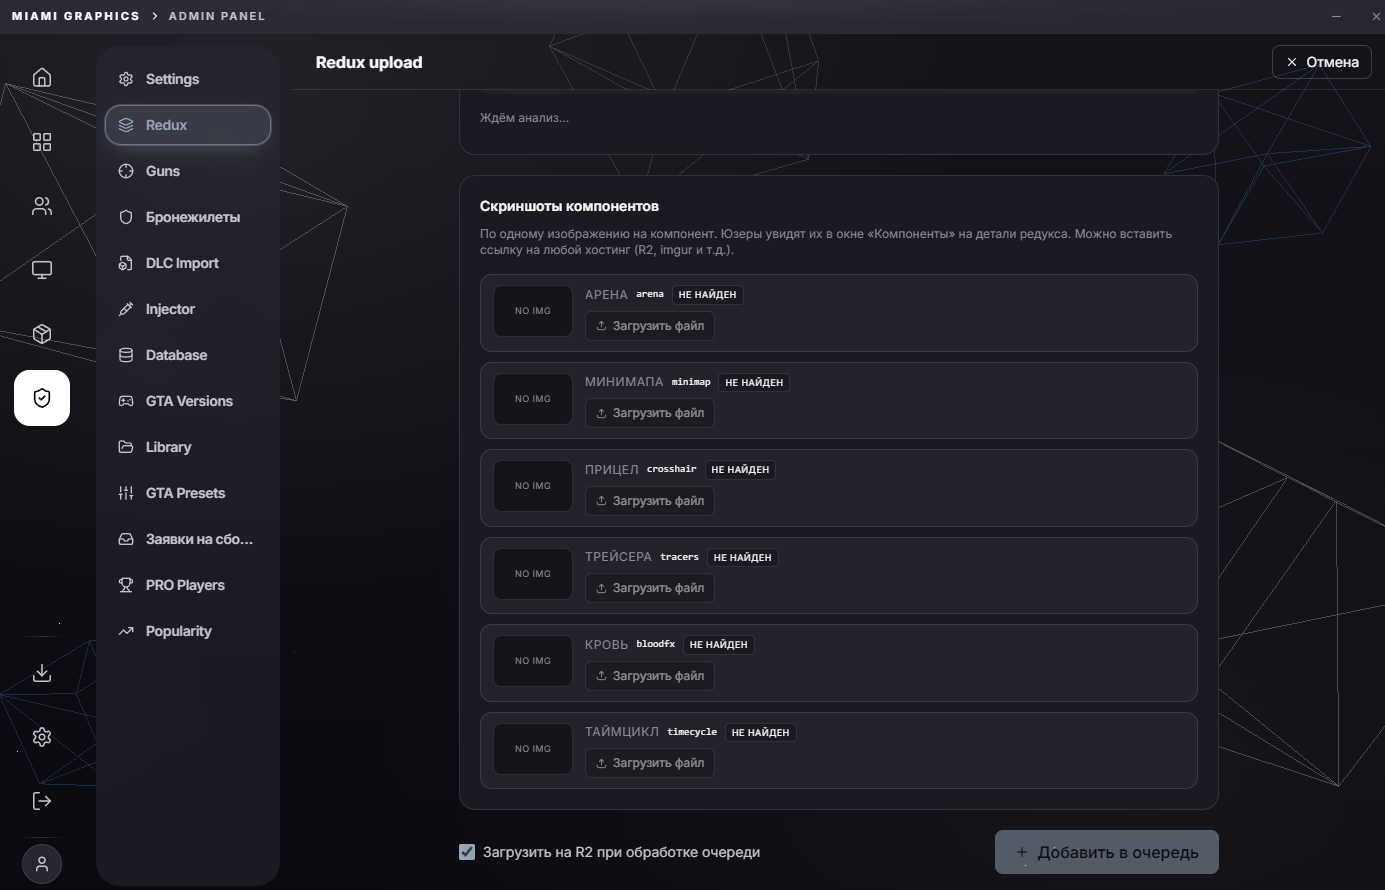This screenshot has width=1385, height=890.
Task: Click Добавить в очередь button
Action: pyautogui.click(x=1107, y=852)
